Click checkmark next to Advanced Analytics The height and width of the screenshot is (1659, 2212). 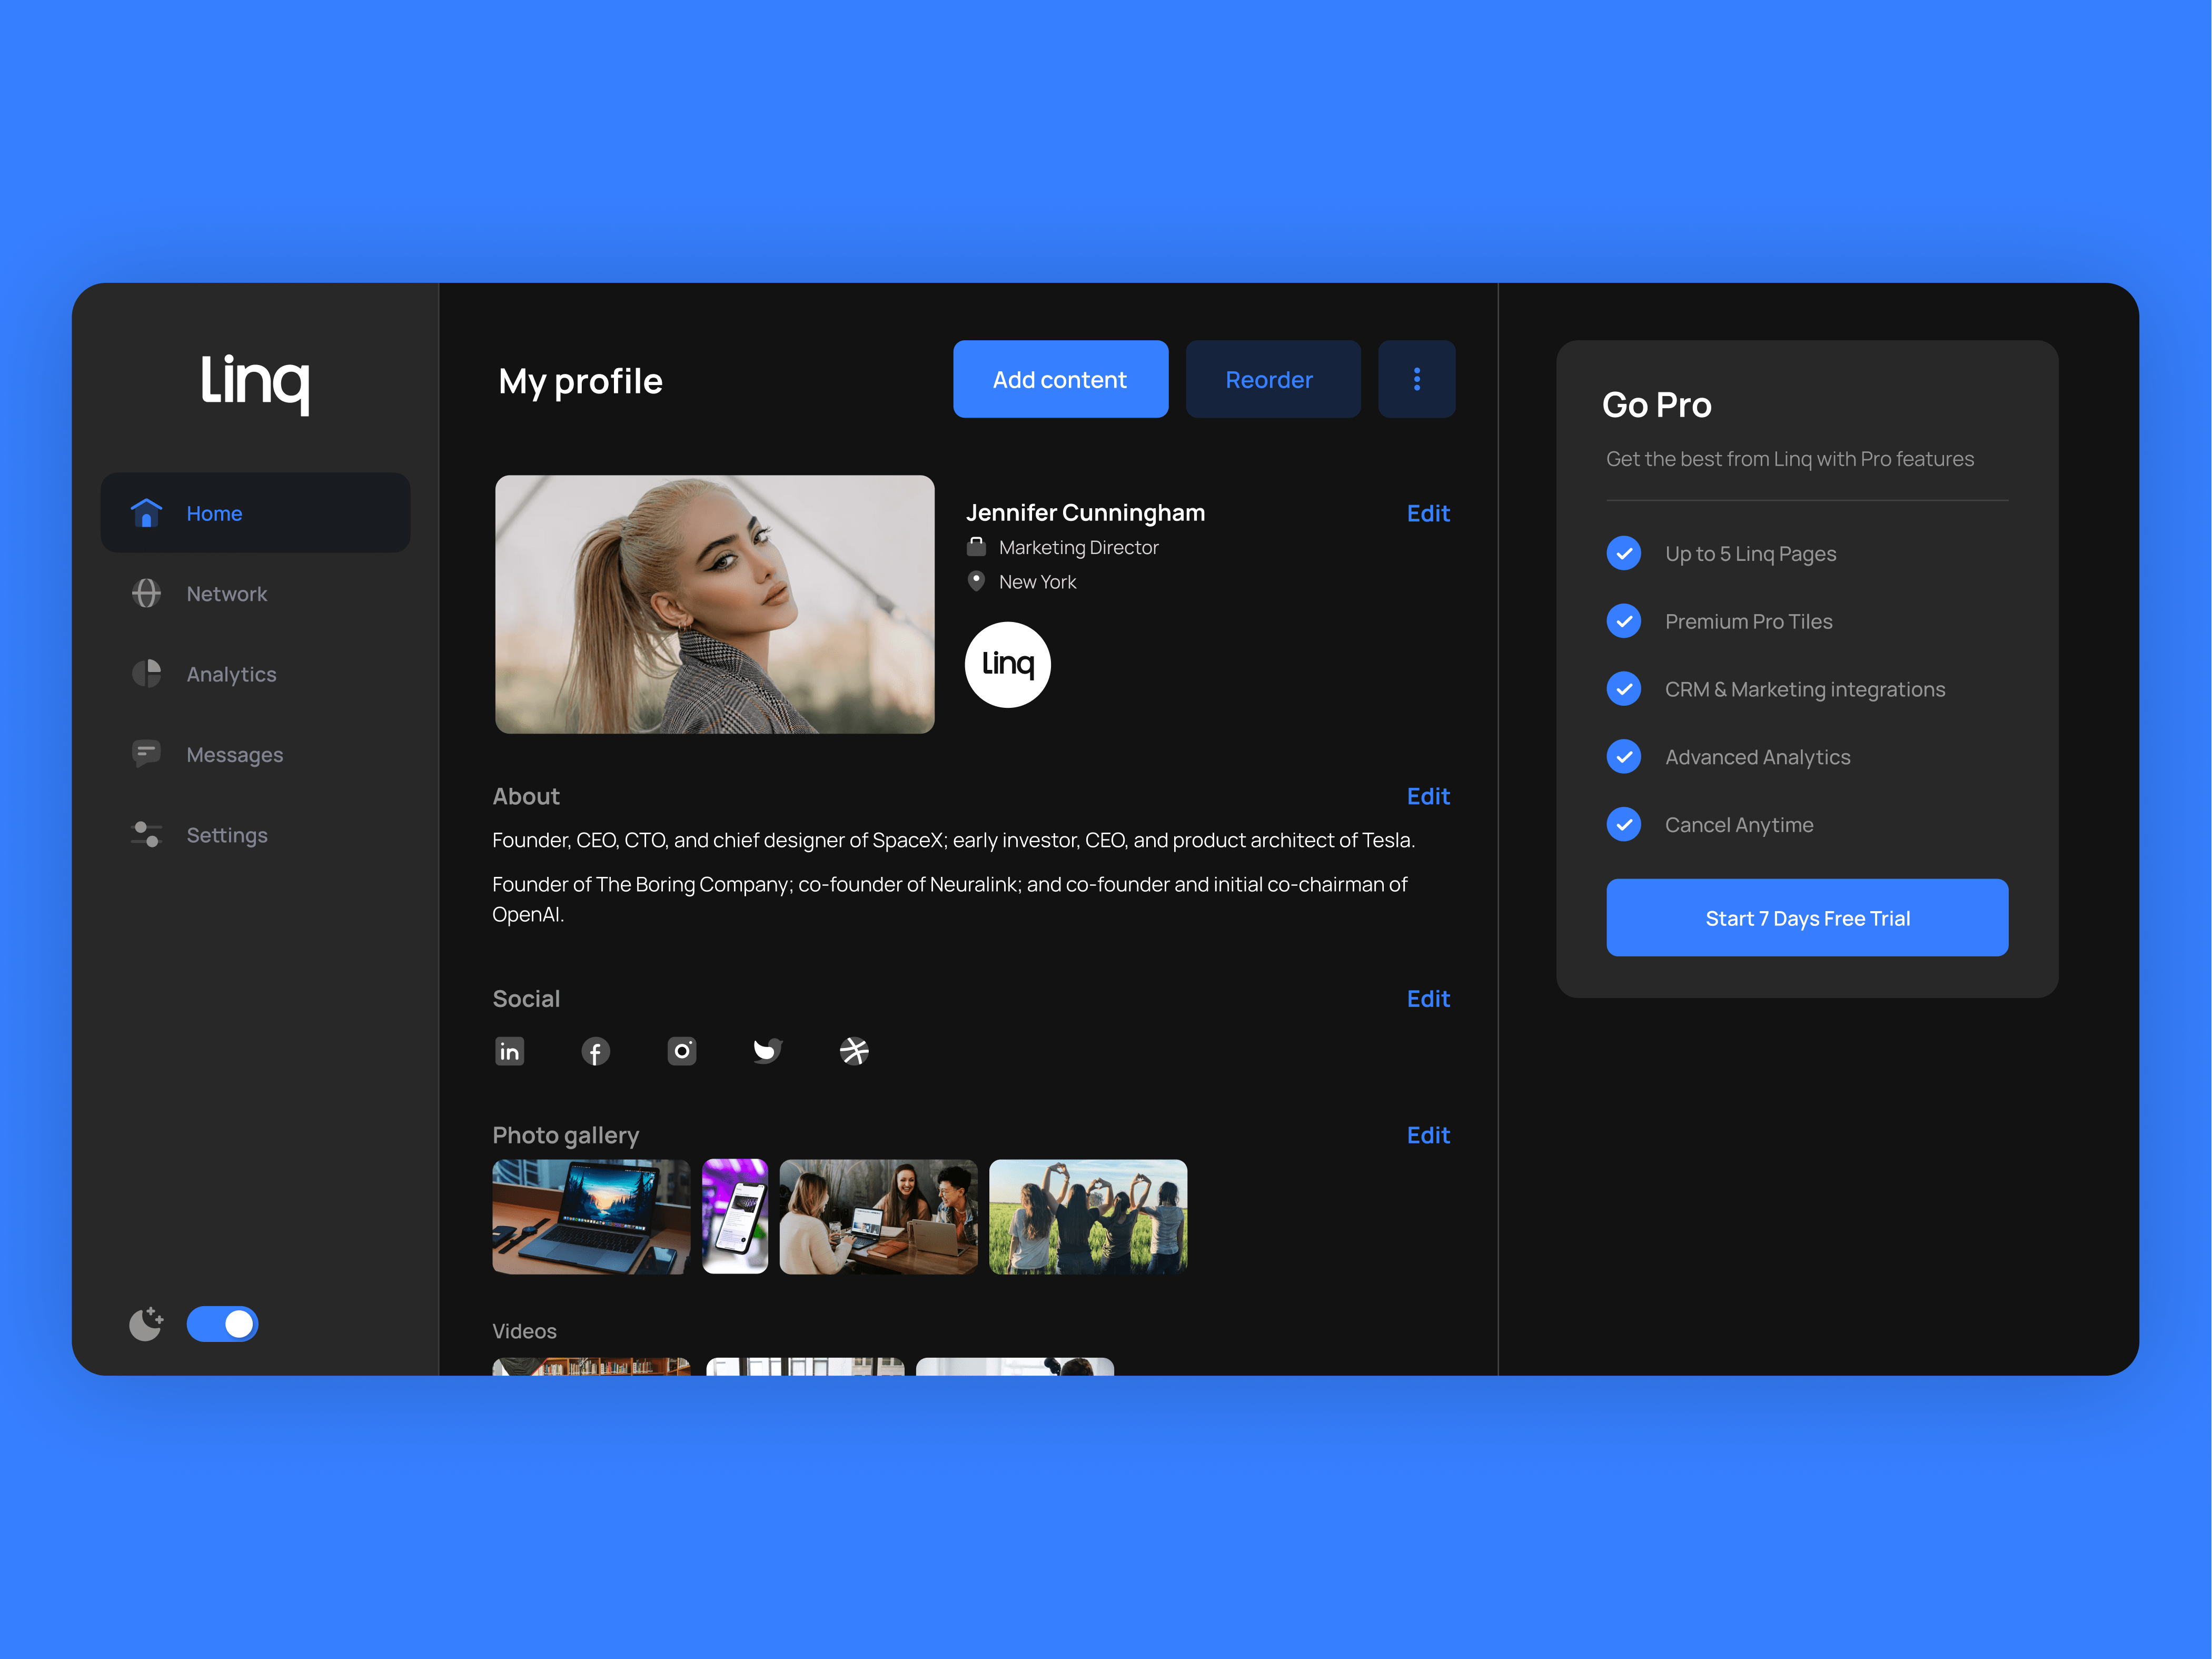[x=1624, y=757]
